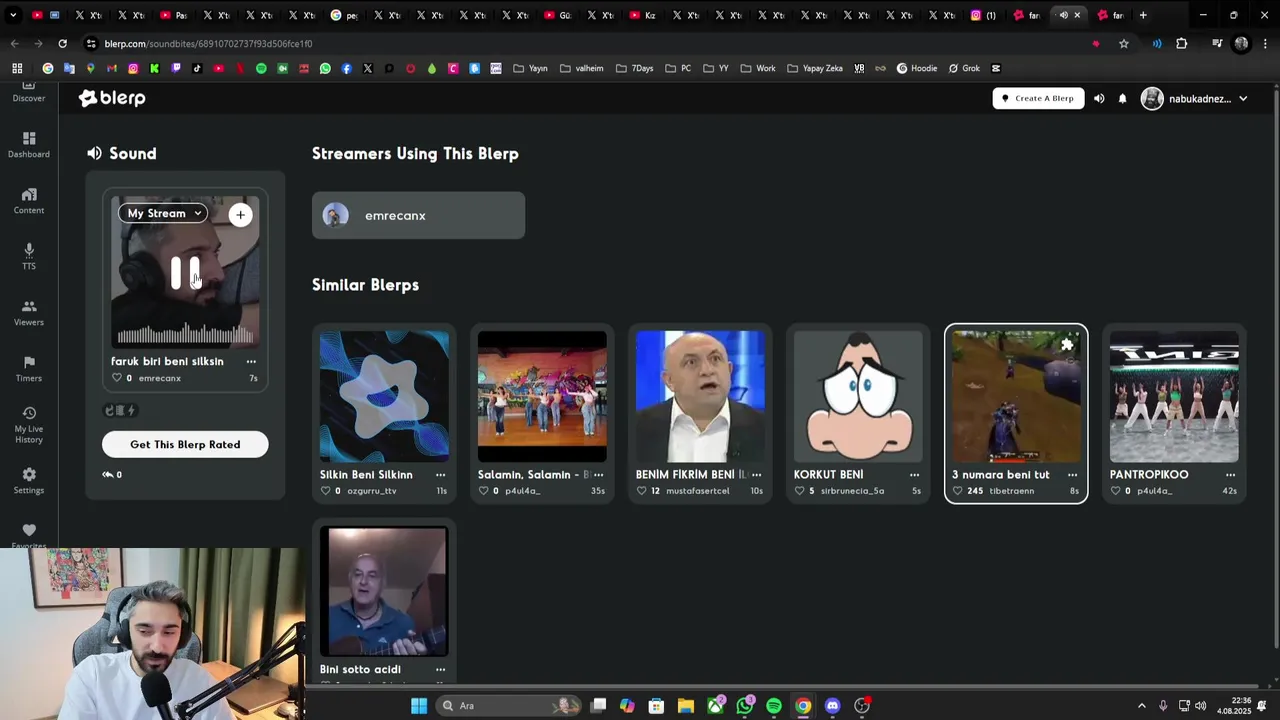The width and height of the screenshot is (1280, 720).
Task: Open the Yayın bookmark folder
Action: click(530, 68)
